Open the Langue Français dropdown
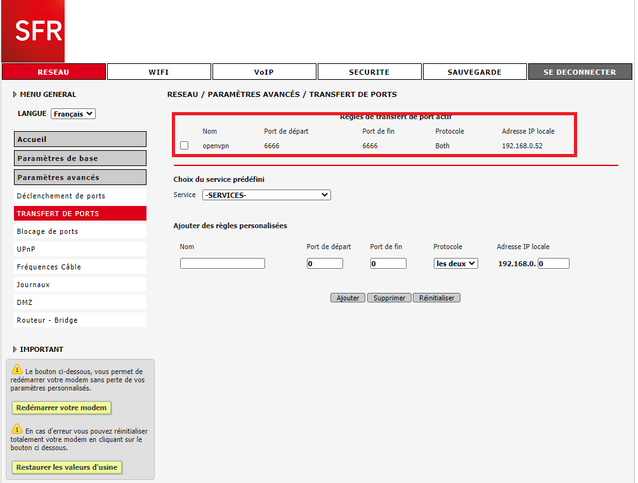638x483 pixels. click(74, 114)
